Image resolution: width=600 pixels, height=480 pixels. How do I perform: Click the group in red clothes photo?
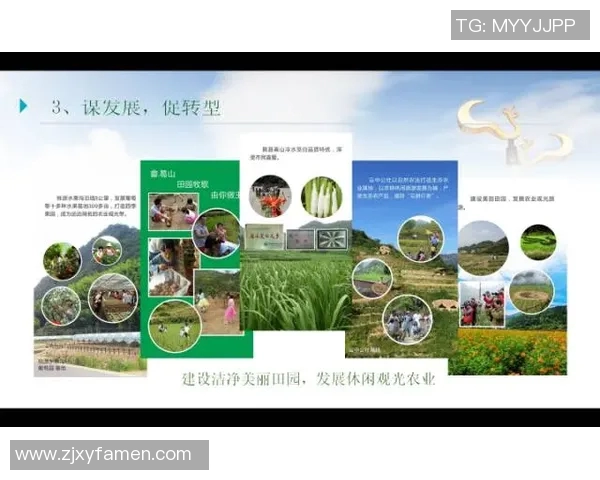482,305
